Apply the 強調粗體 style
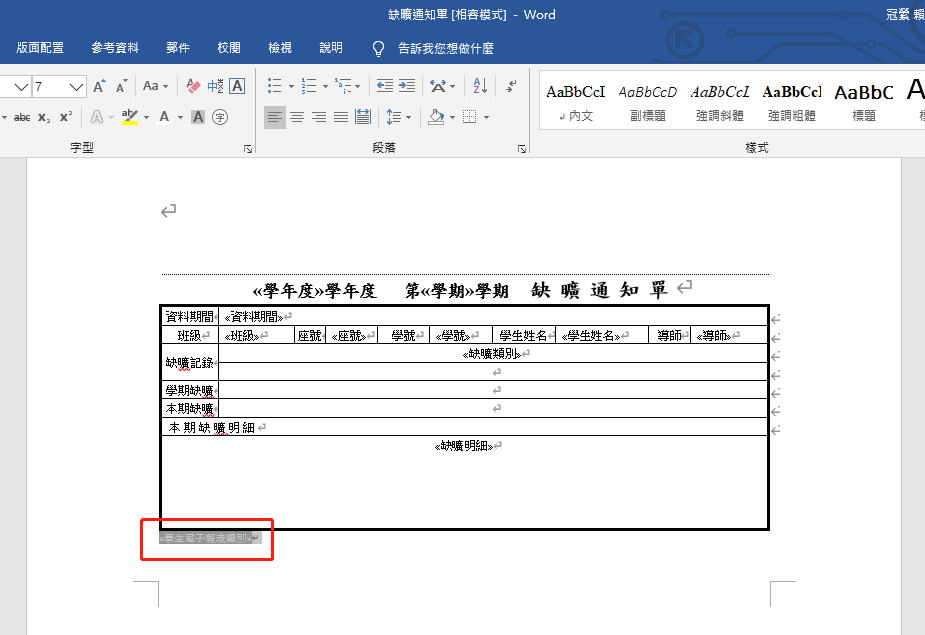The width and height of the screenshot is (925, 635). 792,103
